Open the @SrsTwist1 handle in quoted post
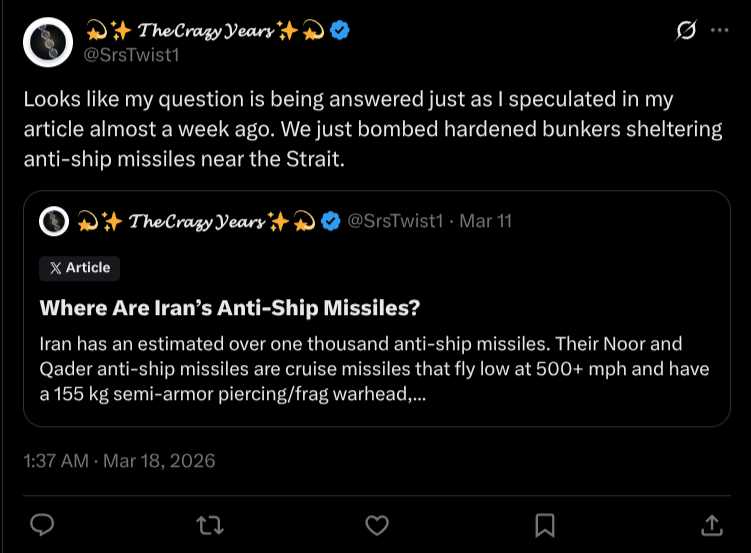Image resolution: width=751 pixels, height=553 pixels. pyautogui.click(x=394, y=221)
